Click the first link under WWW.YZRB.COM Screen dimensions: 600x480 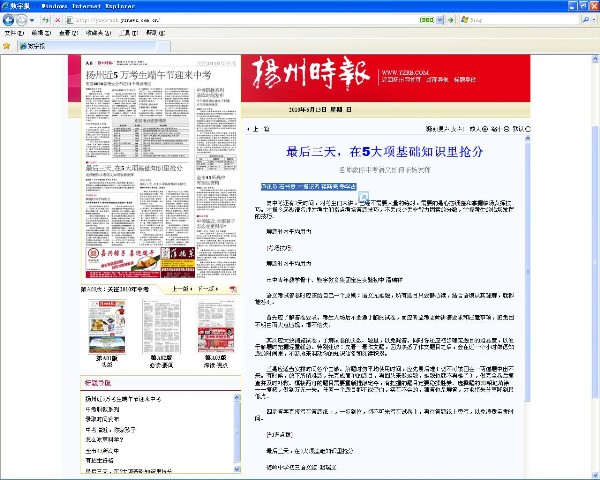[401, 80]
